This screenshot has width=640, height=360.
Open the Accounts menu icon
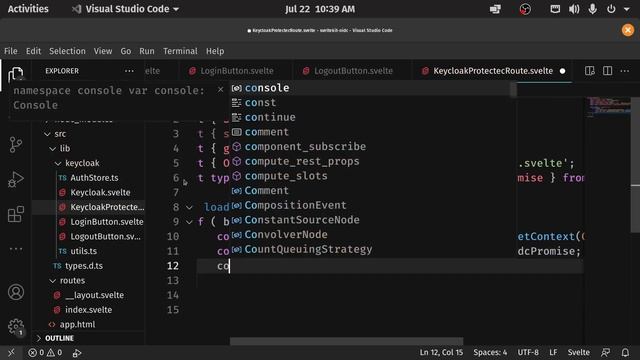coord(16,292)
